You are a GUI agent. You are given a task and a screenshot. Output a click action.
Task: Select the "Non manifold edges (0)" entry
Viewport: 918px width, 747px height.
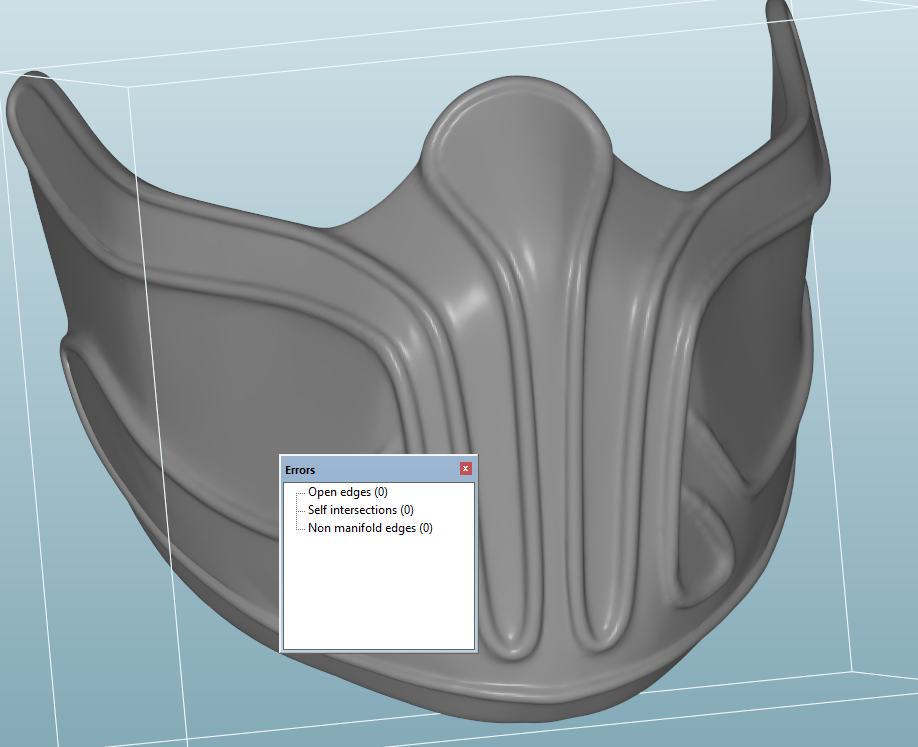(x=370, y=528)
